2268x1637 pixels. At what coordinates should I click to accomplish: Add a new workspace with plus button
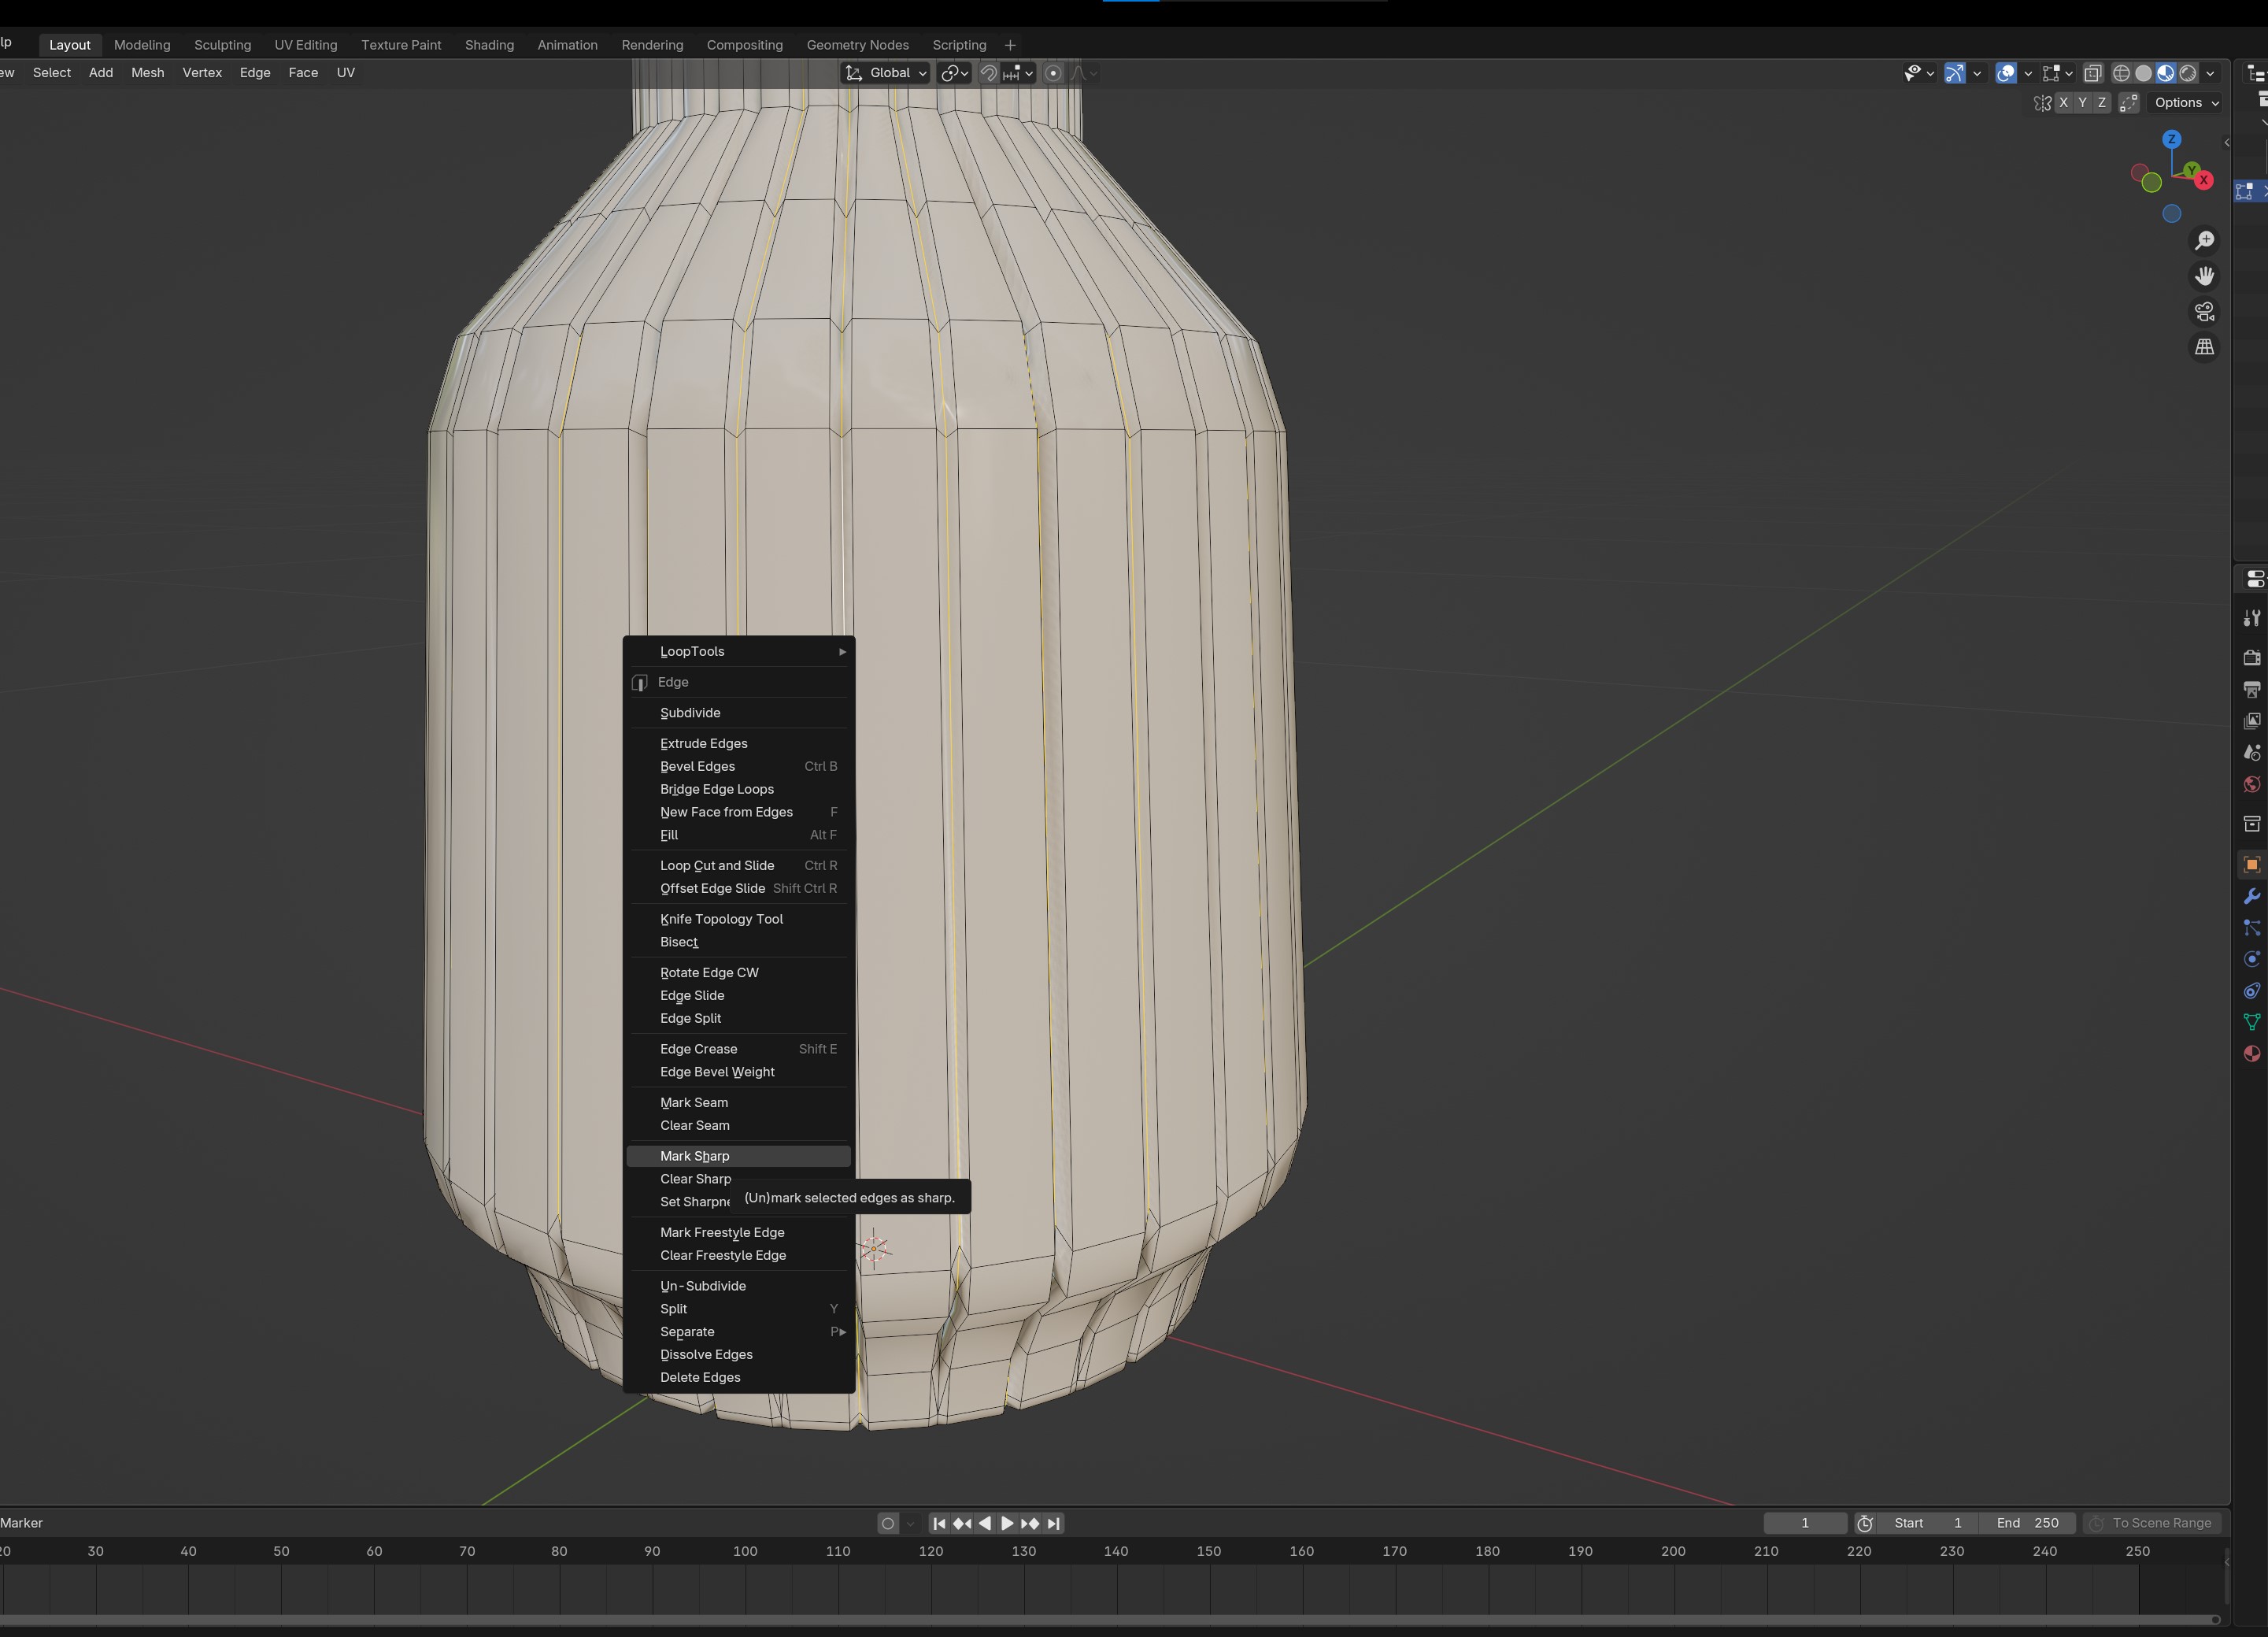point(1010,45)
